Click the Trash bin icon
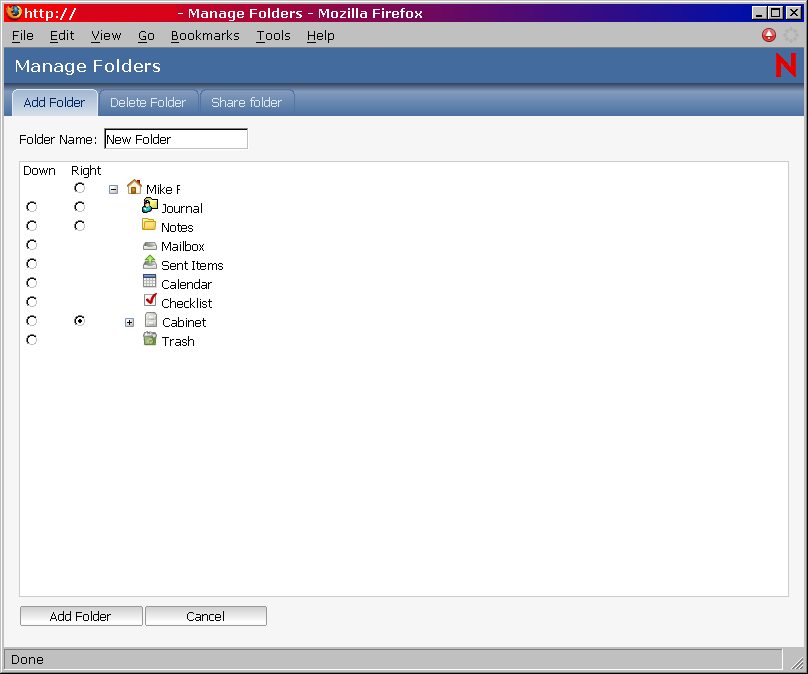 tap(149, 339)
